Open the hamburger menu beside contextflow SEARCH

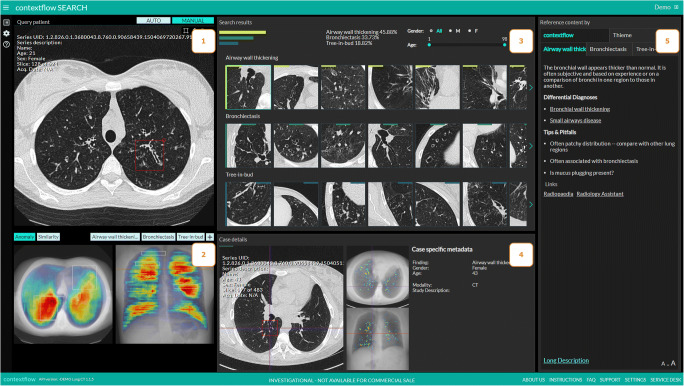6,7
